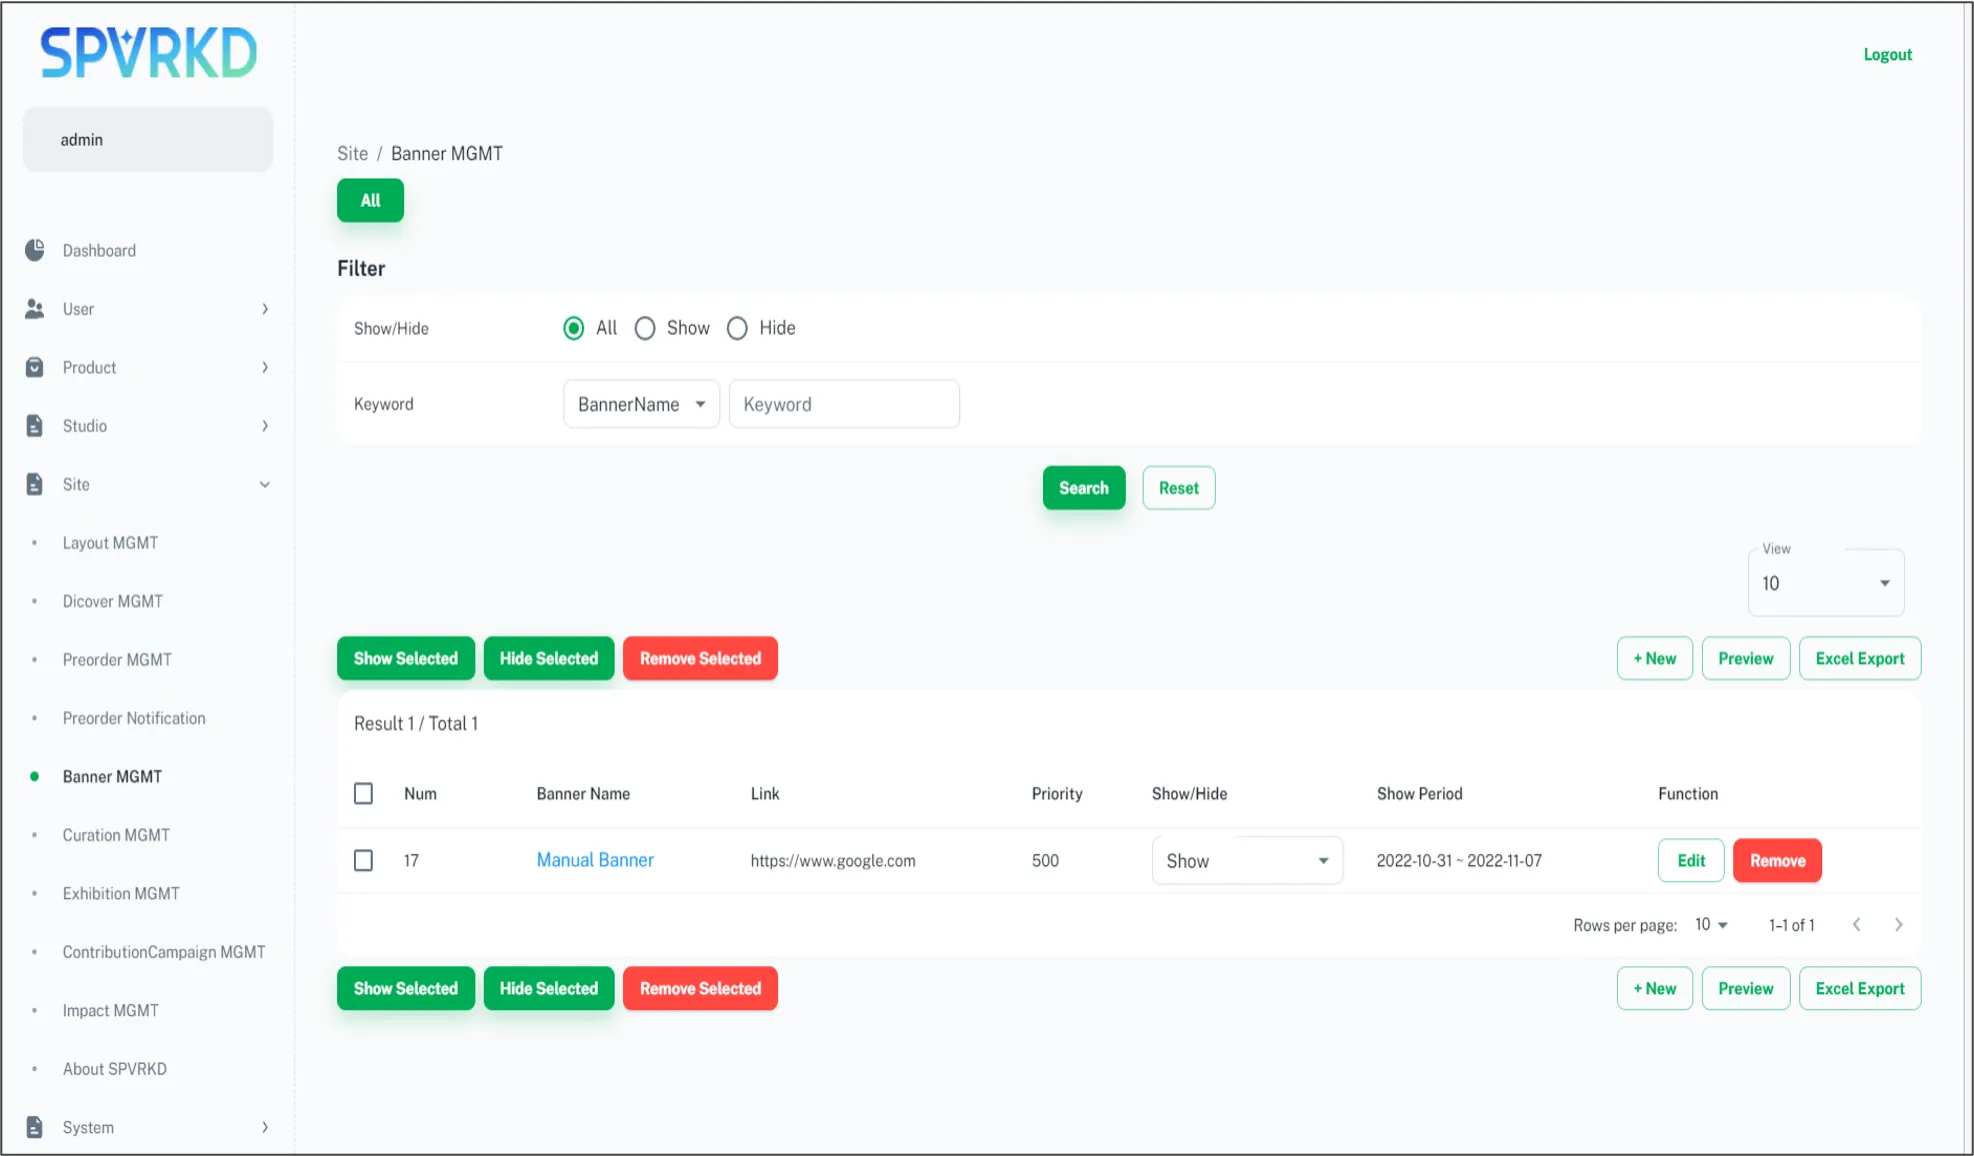
Task: Open the Manual Banner link
Action: pyautogui.click(x=595, y=860)
